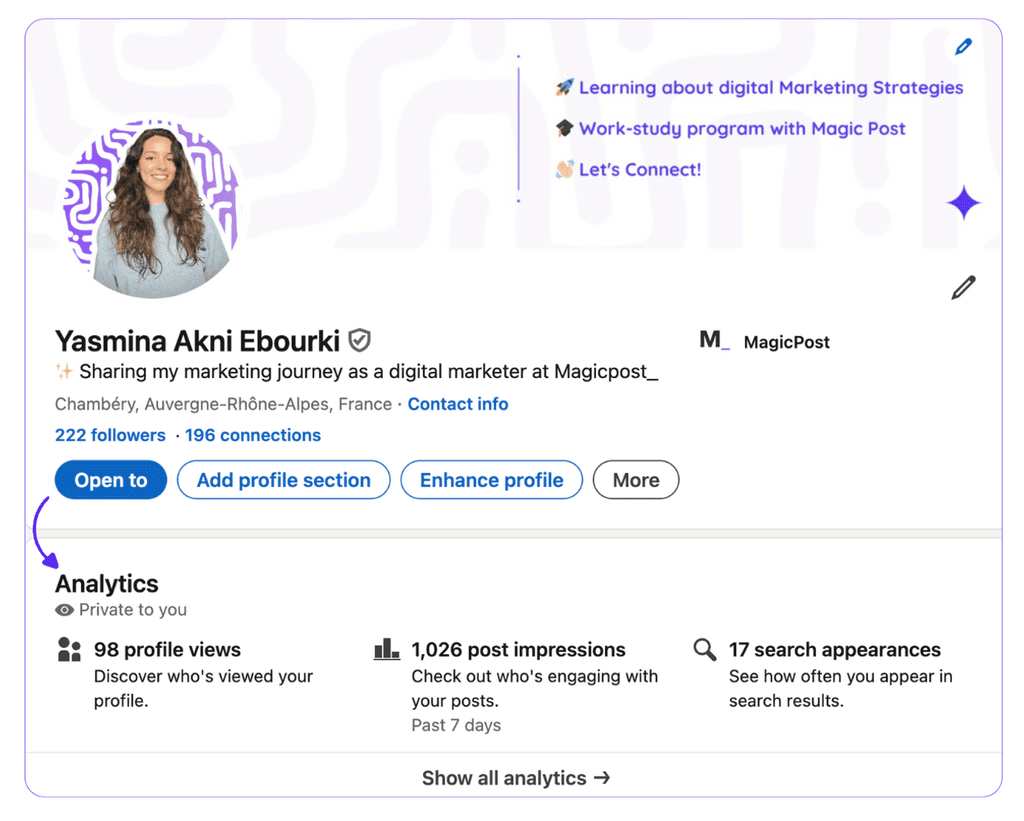Open the intro section edit pencil icon
1024x821 pixels.
coord(962,288)
